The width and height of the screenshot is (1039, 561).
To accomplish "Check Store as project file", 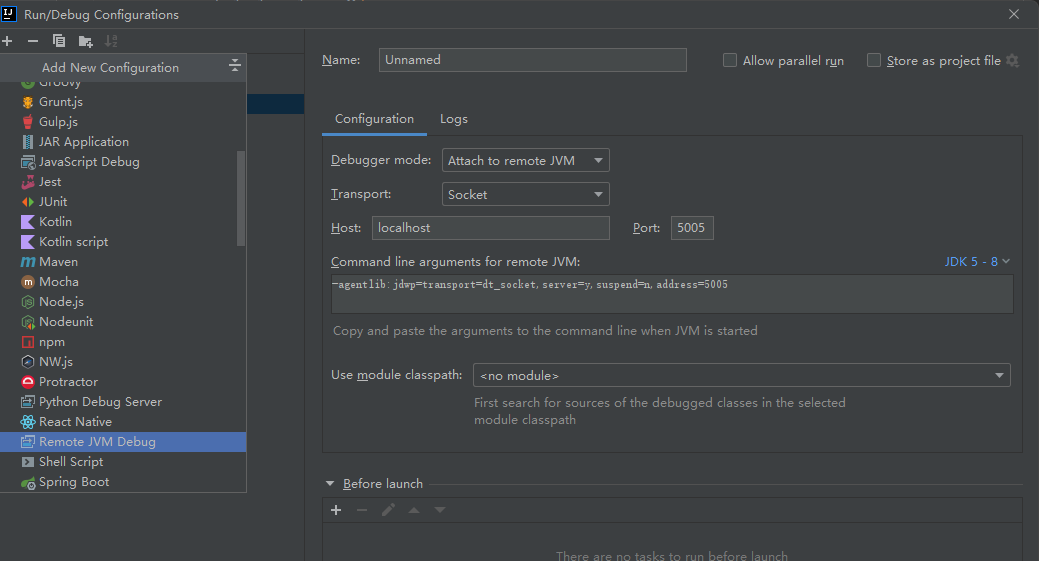I will coord(874,60).
